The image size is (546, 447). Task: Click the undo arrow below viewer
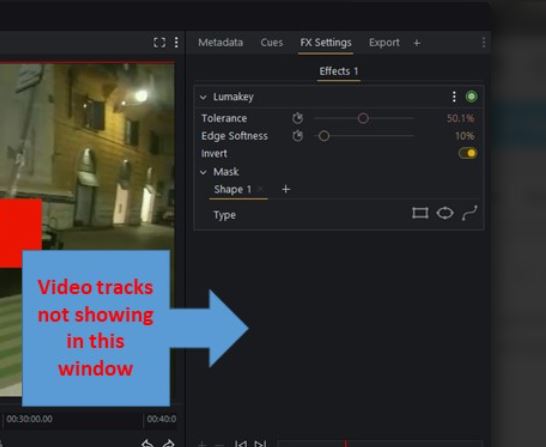147,443
